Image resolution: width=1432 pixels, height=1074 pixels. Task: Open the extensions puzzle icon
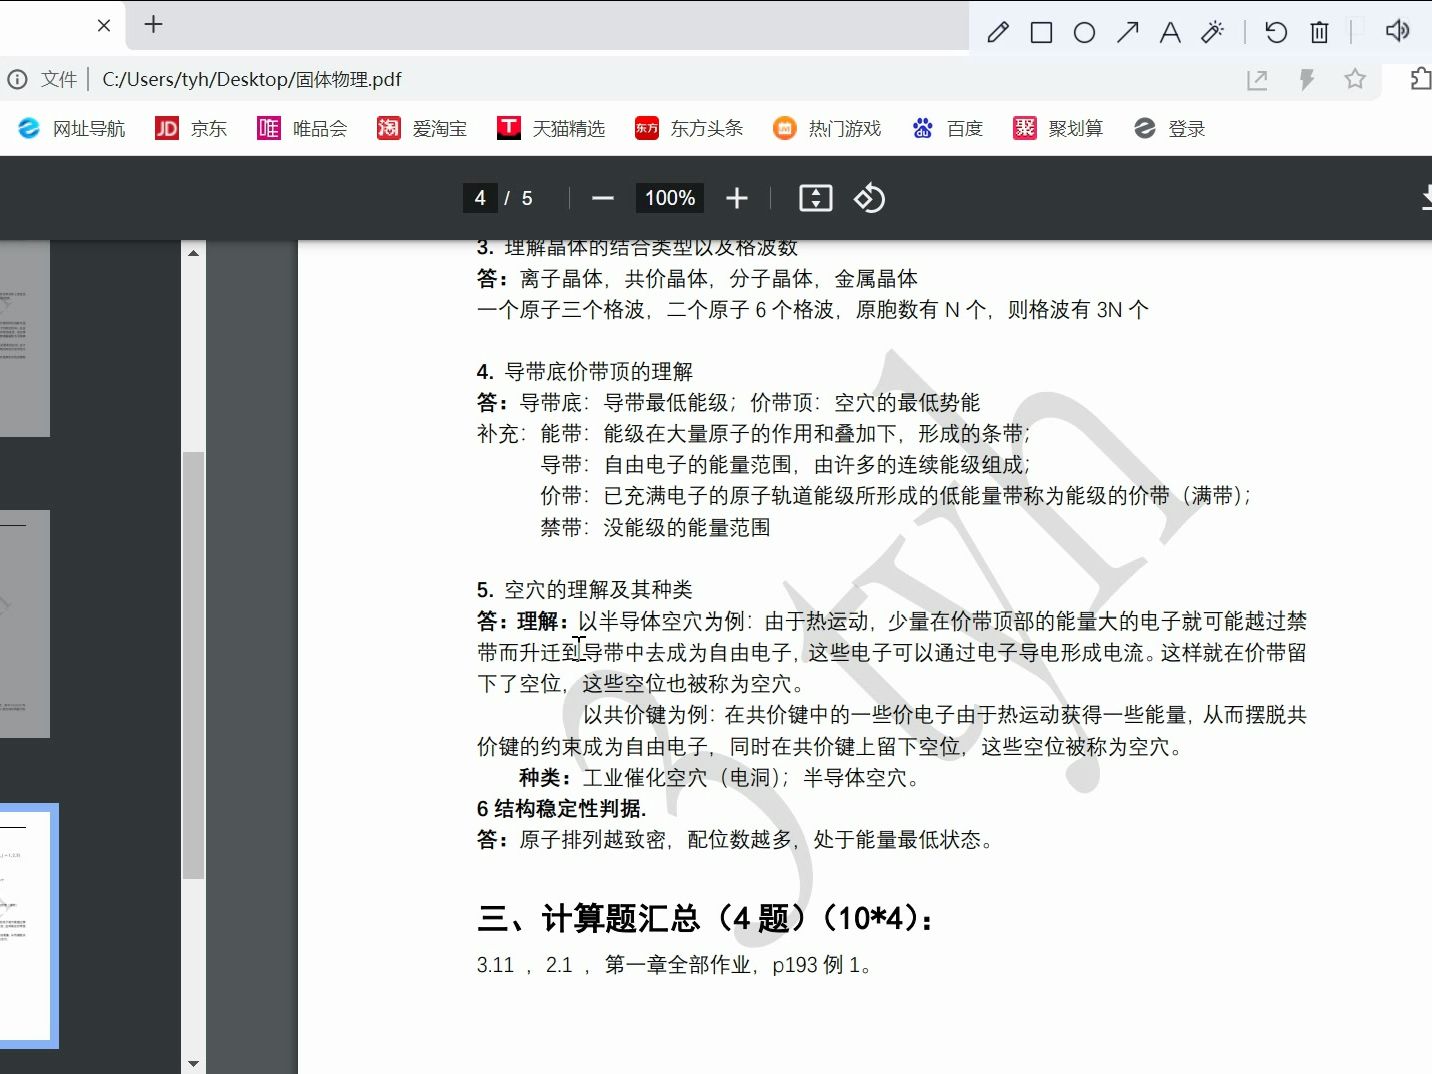point(1420,78)
